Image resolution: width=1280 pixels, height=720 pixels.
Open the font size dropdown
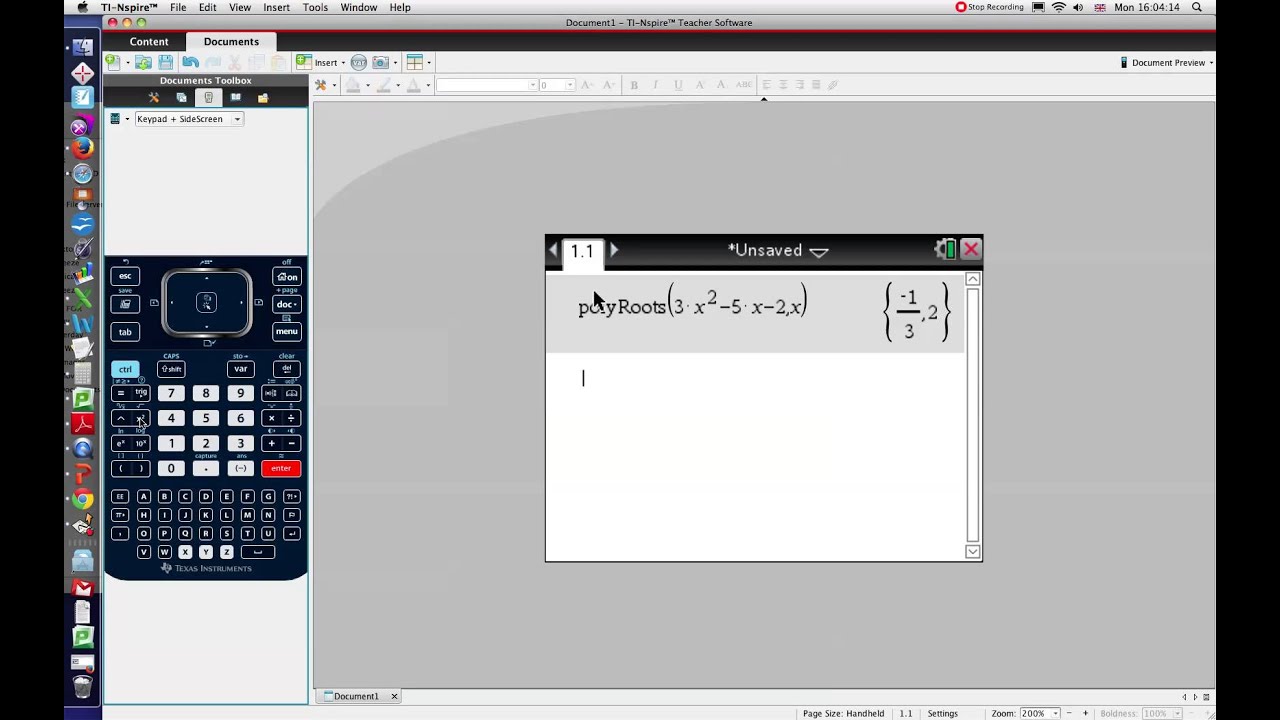tap(571, 85)
